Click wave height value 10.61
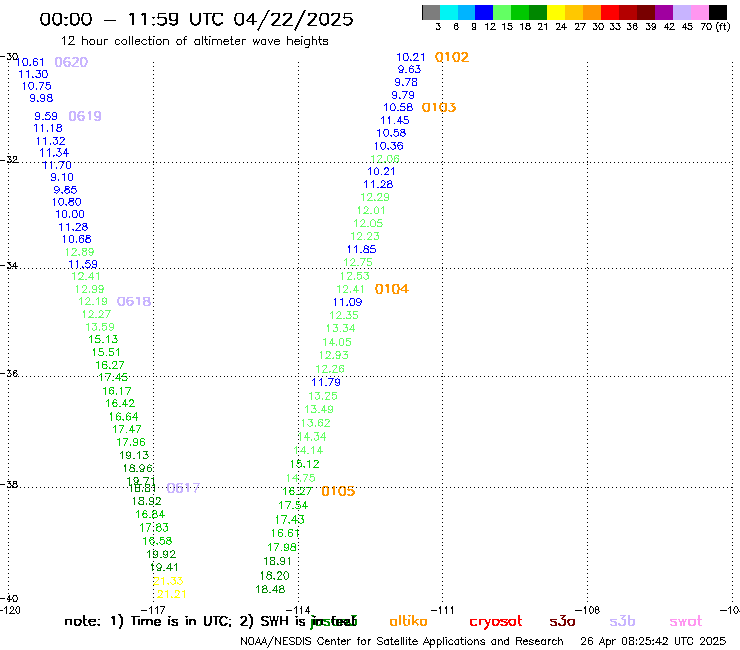This screenshot has width=740, height=650. 30,62
